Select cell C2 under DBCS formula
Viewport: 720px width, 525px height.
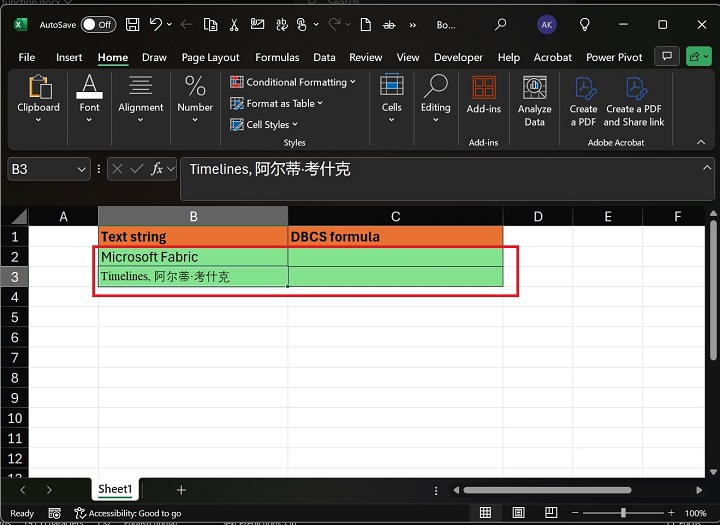click(395, 257)
